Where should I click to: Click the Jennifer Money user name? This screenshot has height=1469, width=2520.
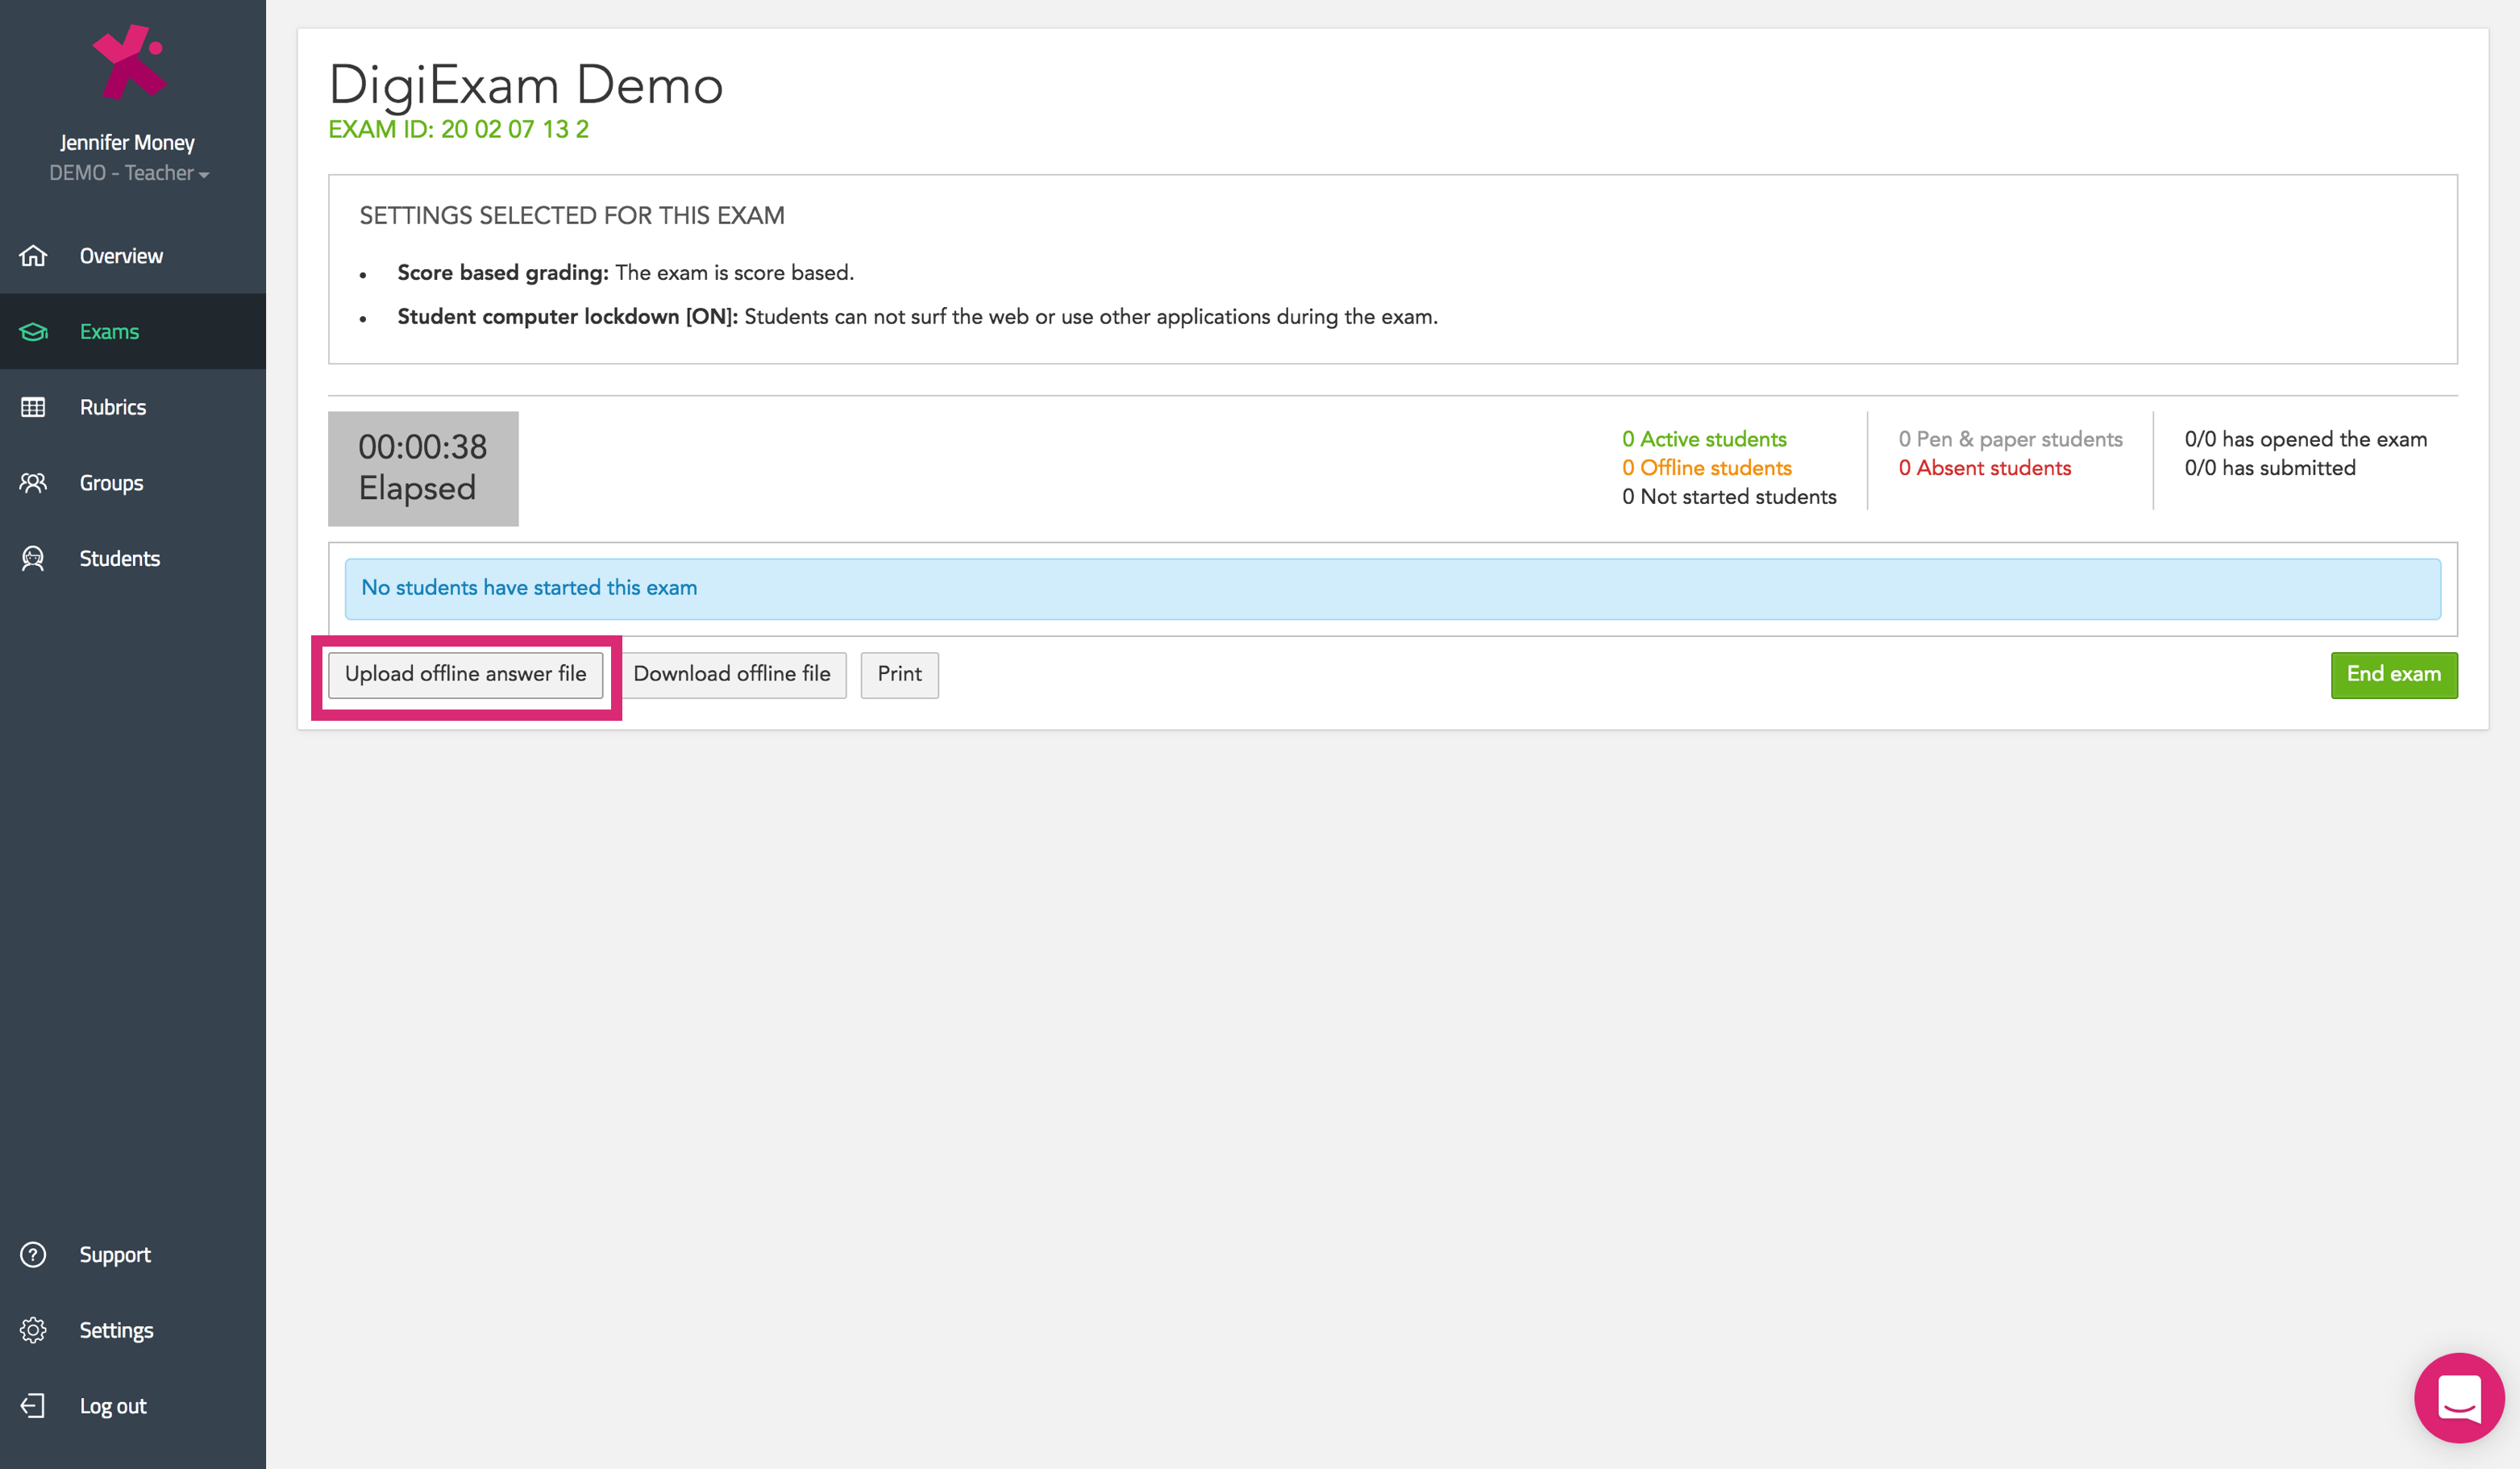pos(127,142)
